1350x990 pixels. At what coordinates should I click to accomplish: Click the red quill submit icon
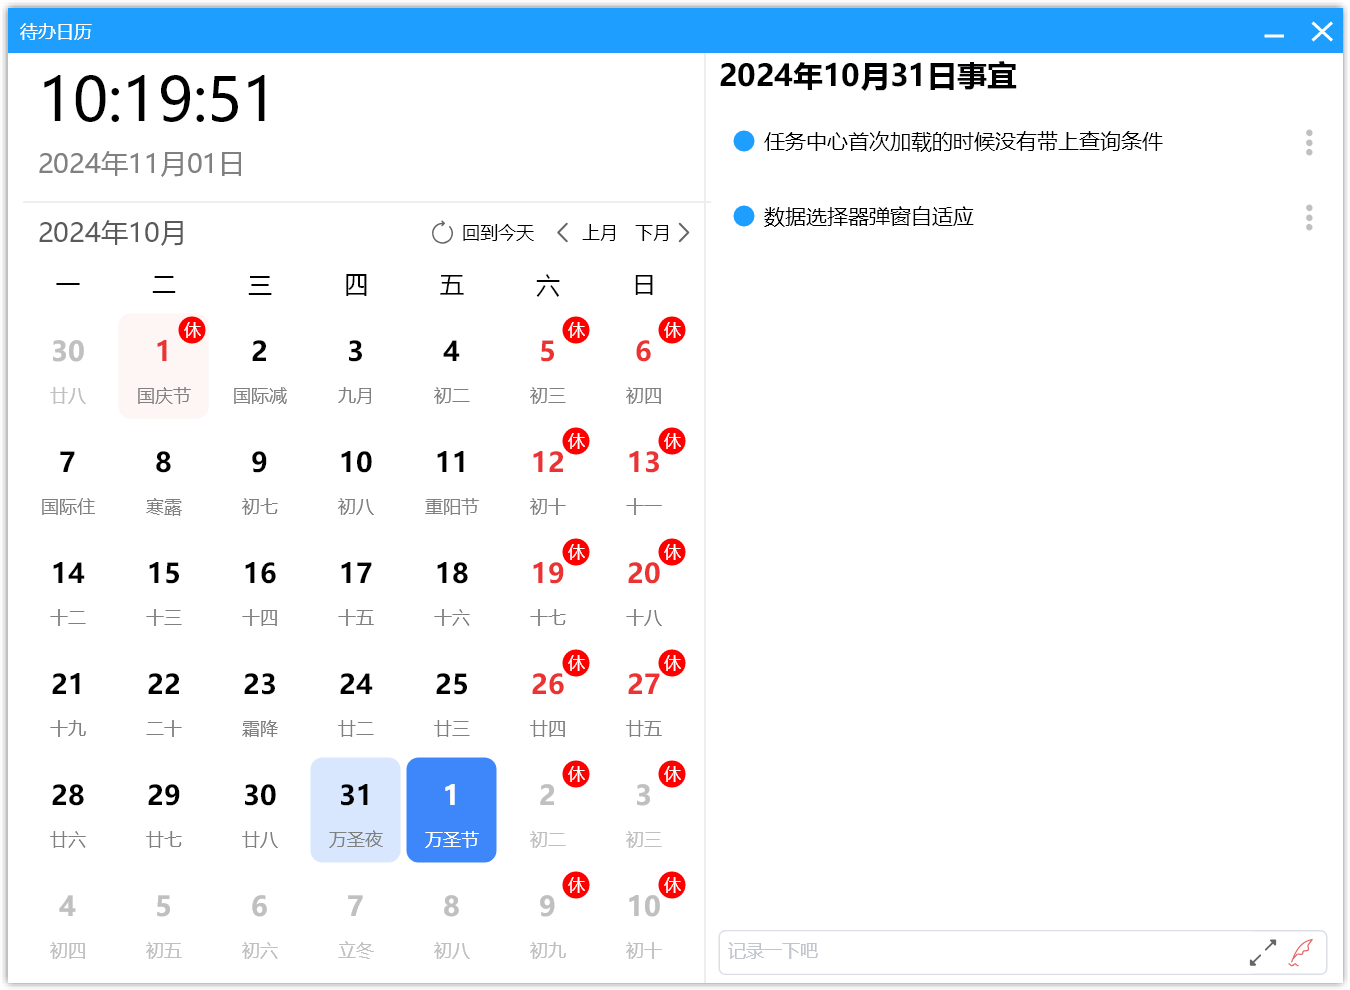1301,952
